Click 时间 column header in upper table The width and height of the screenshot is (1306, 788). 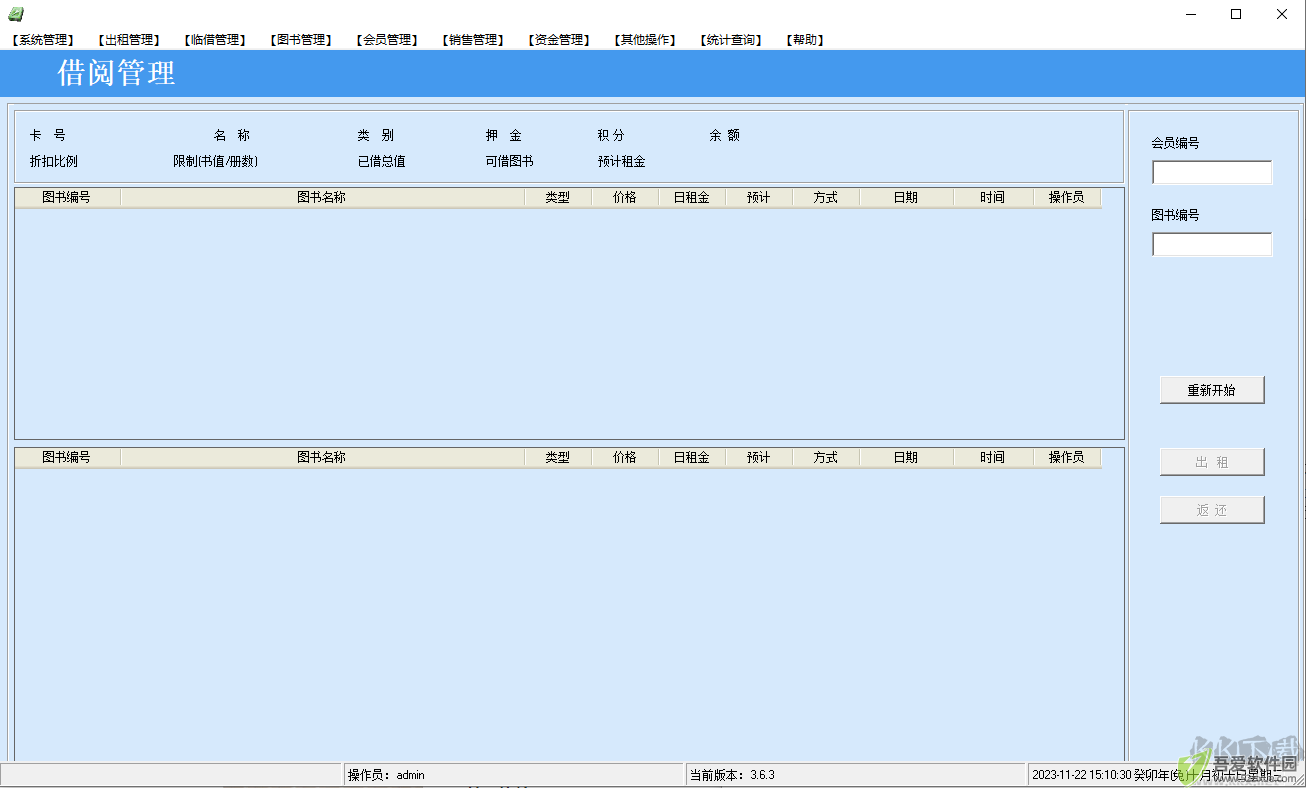pos(993,198)
